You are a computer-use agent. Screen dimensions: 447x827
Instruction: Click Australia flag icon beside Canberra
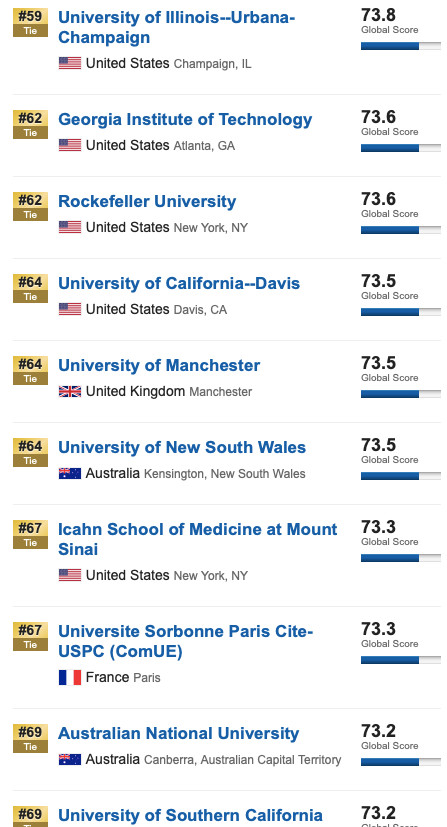70,759
